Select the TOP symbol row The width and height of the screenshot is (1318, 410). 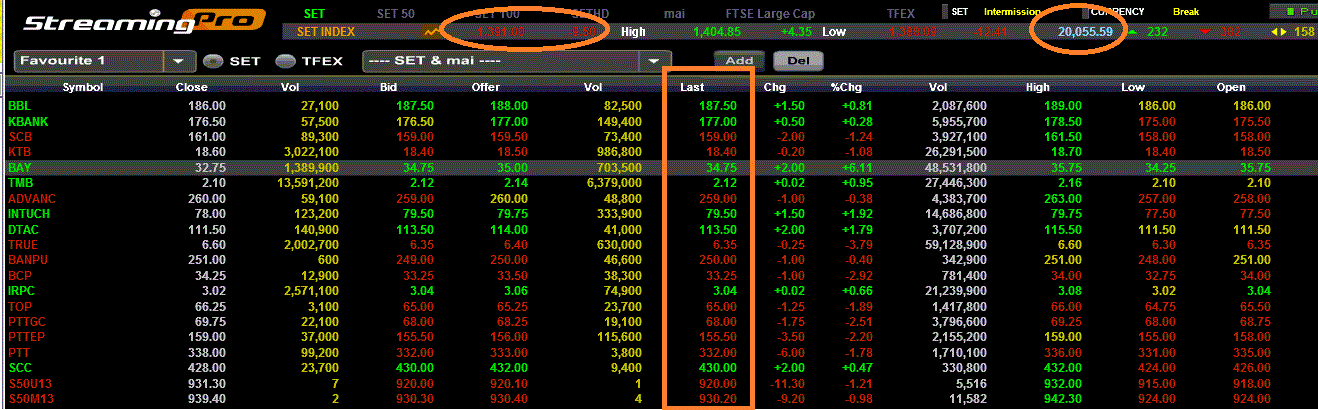pos(659,307)
